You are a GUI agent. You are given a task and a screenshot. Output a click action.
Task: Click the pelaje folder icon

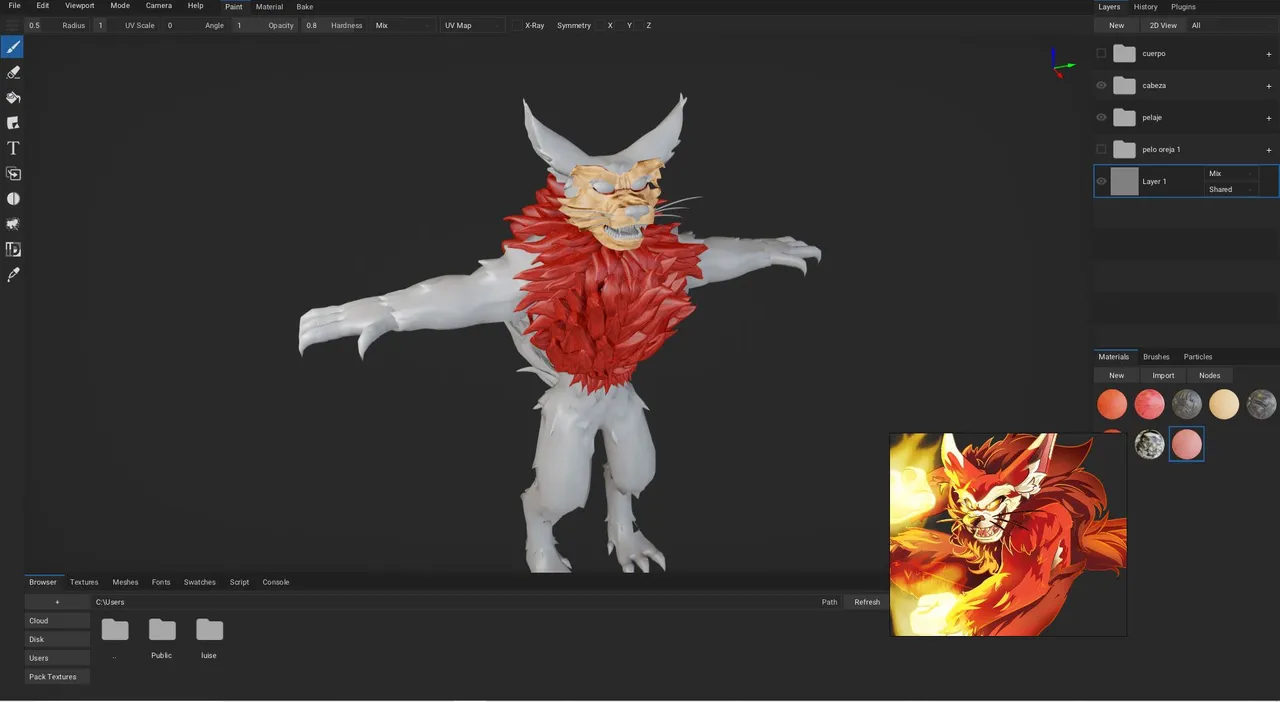click(x=1124, y=118)
